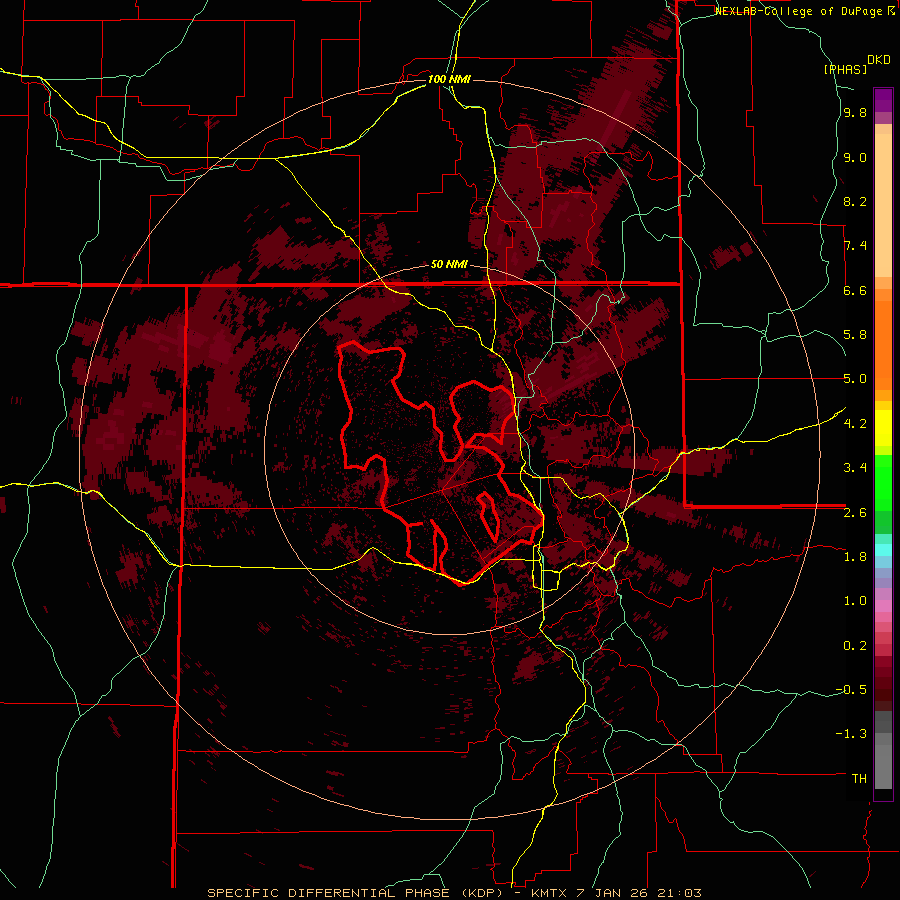Click the 1.0 scale value
900x900 pixels.
(855, 601)
